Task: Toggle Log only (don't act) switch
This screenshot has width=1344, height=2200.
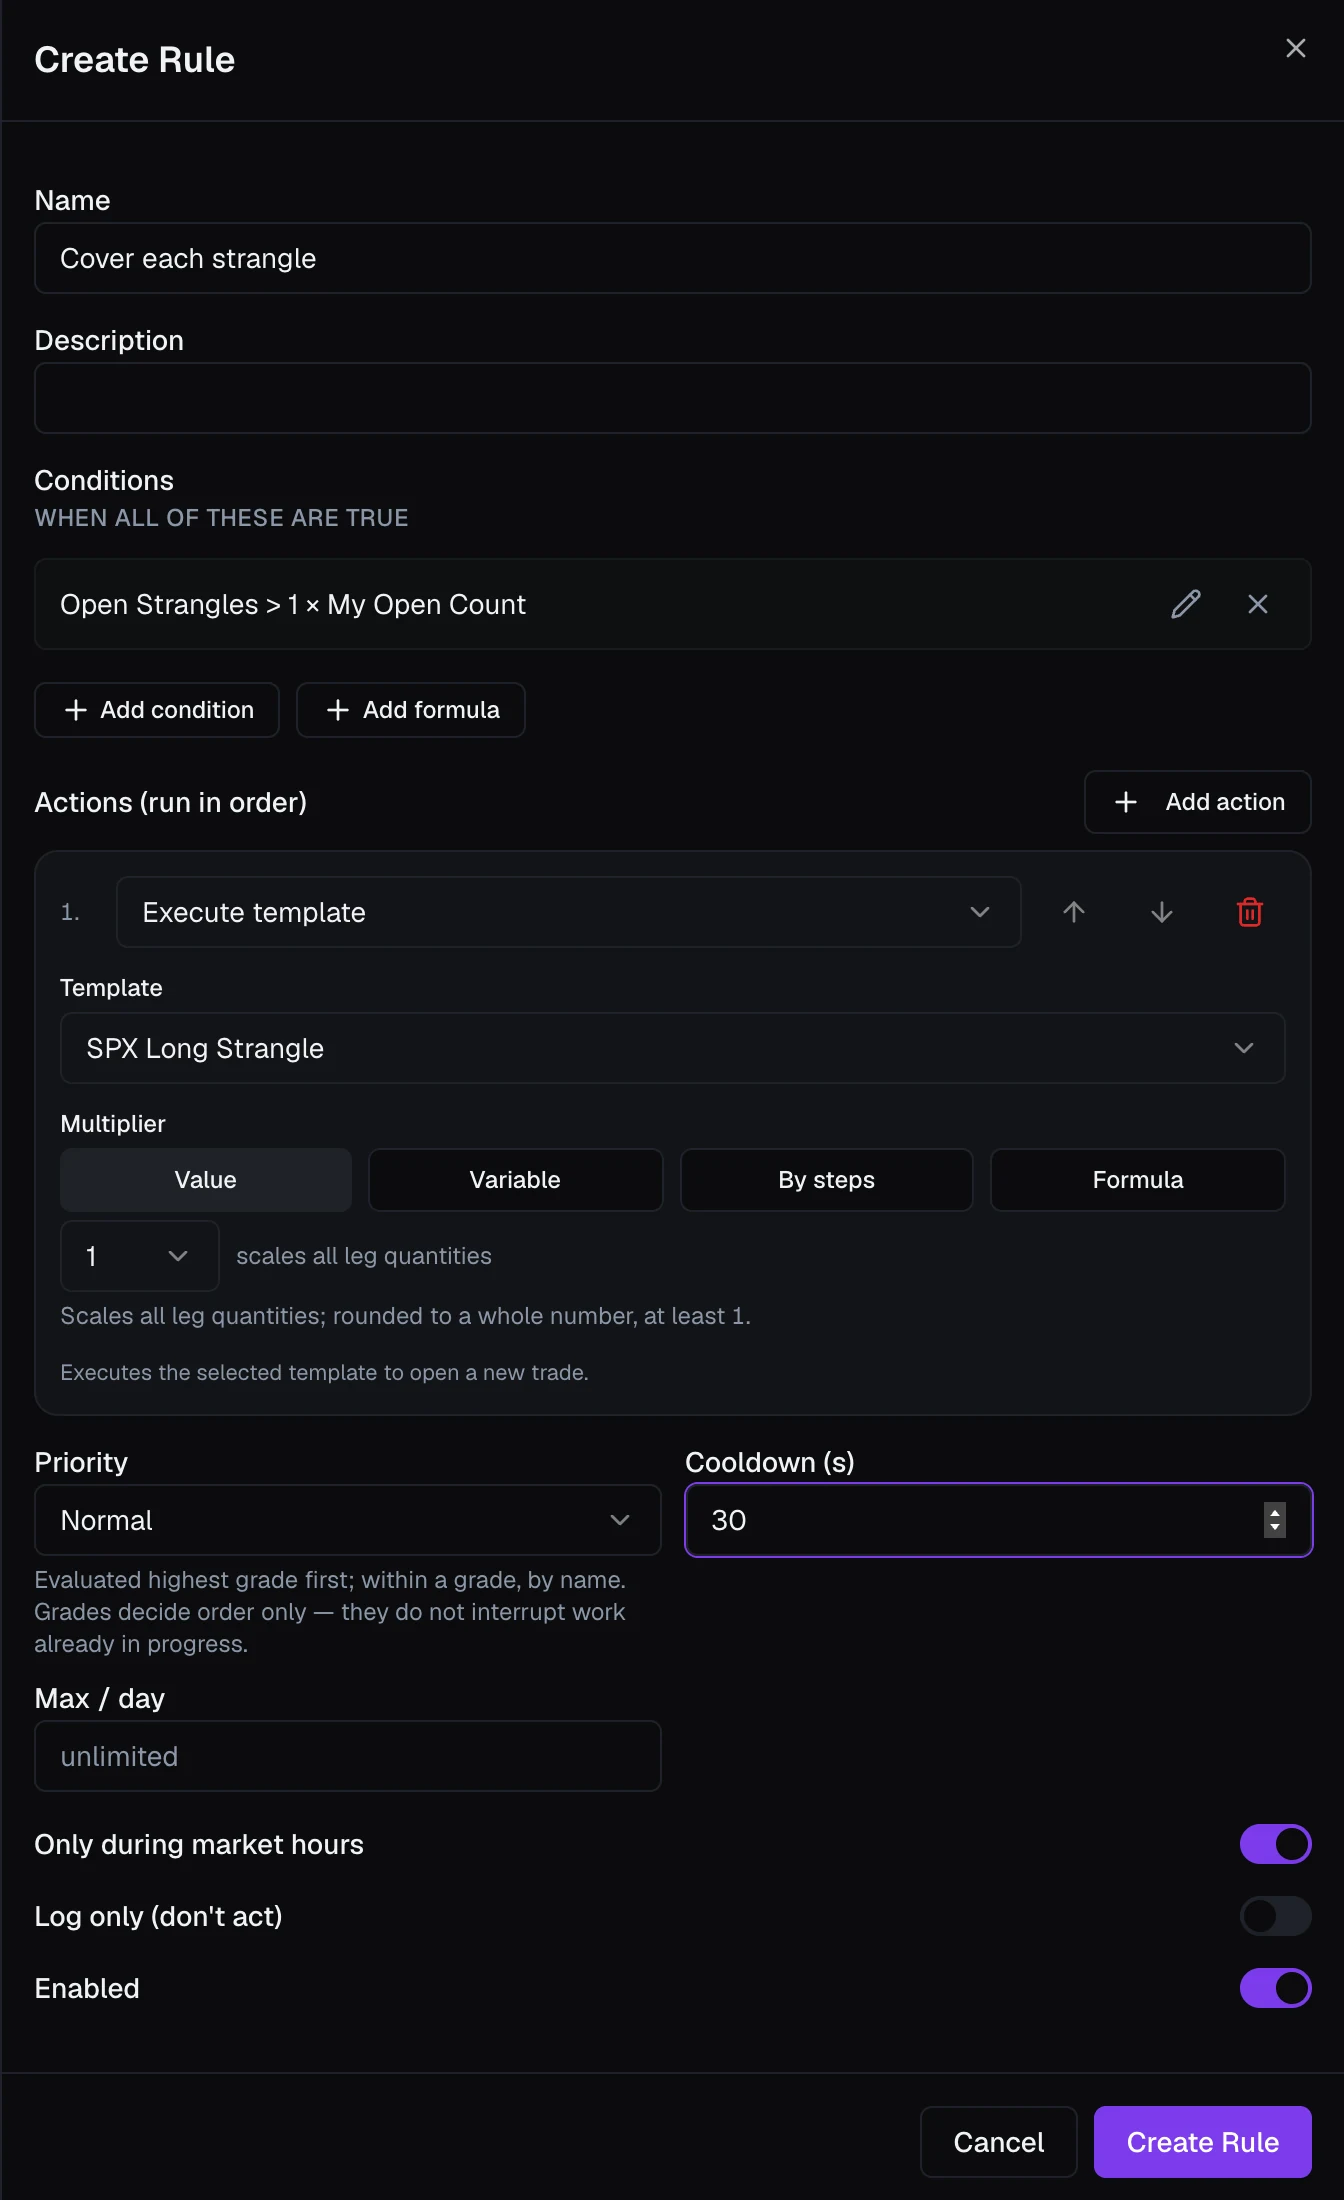Action: [1276, 1916]
